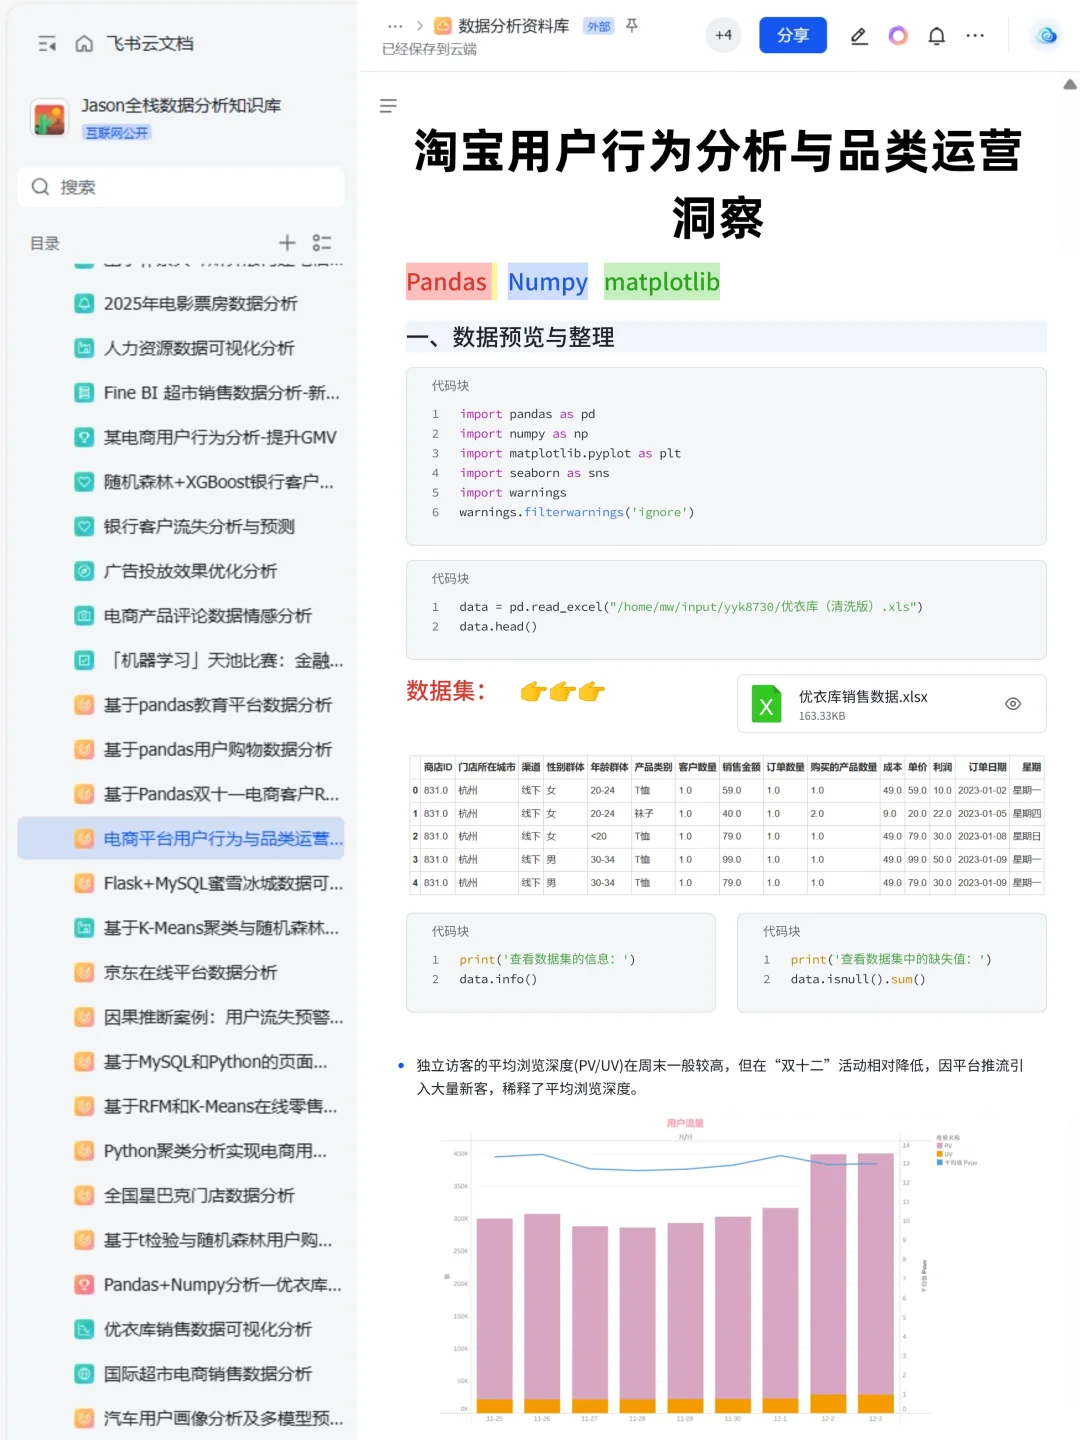
Task: Click the matplotlib highlighted tag
Action: point(662,282)
